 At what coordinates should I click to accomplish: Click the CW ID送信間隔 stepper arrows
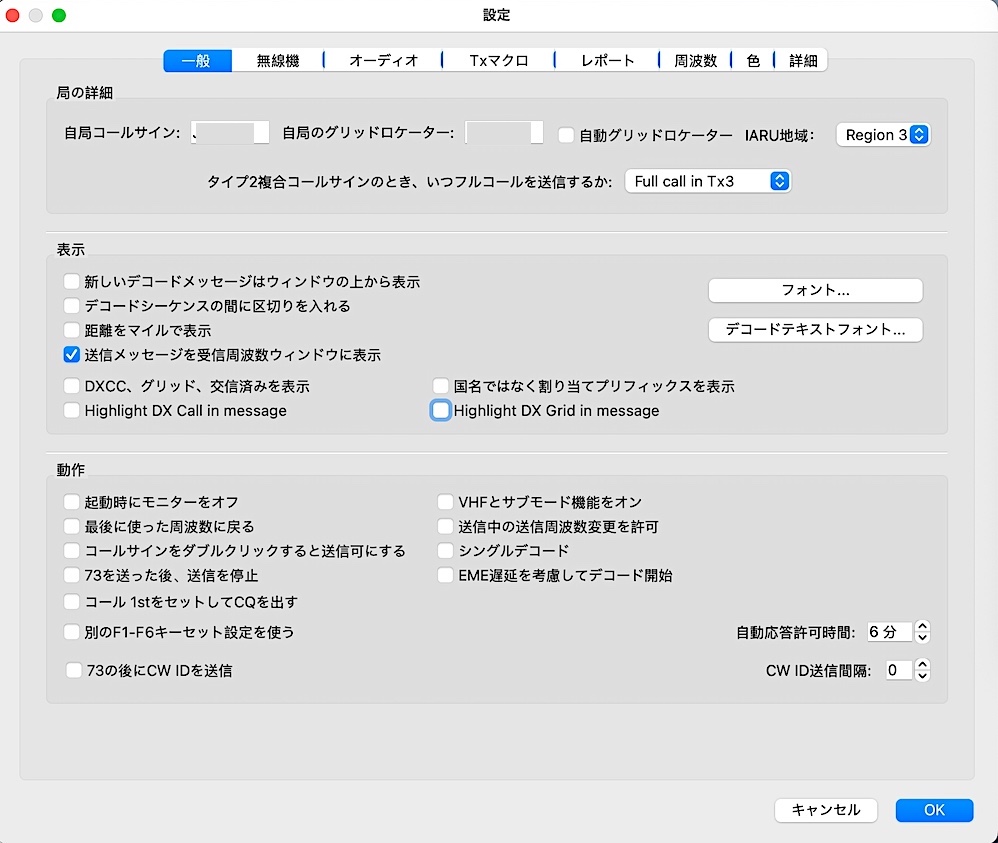tap(923, 671)
